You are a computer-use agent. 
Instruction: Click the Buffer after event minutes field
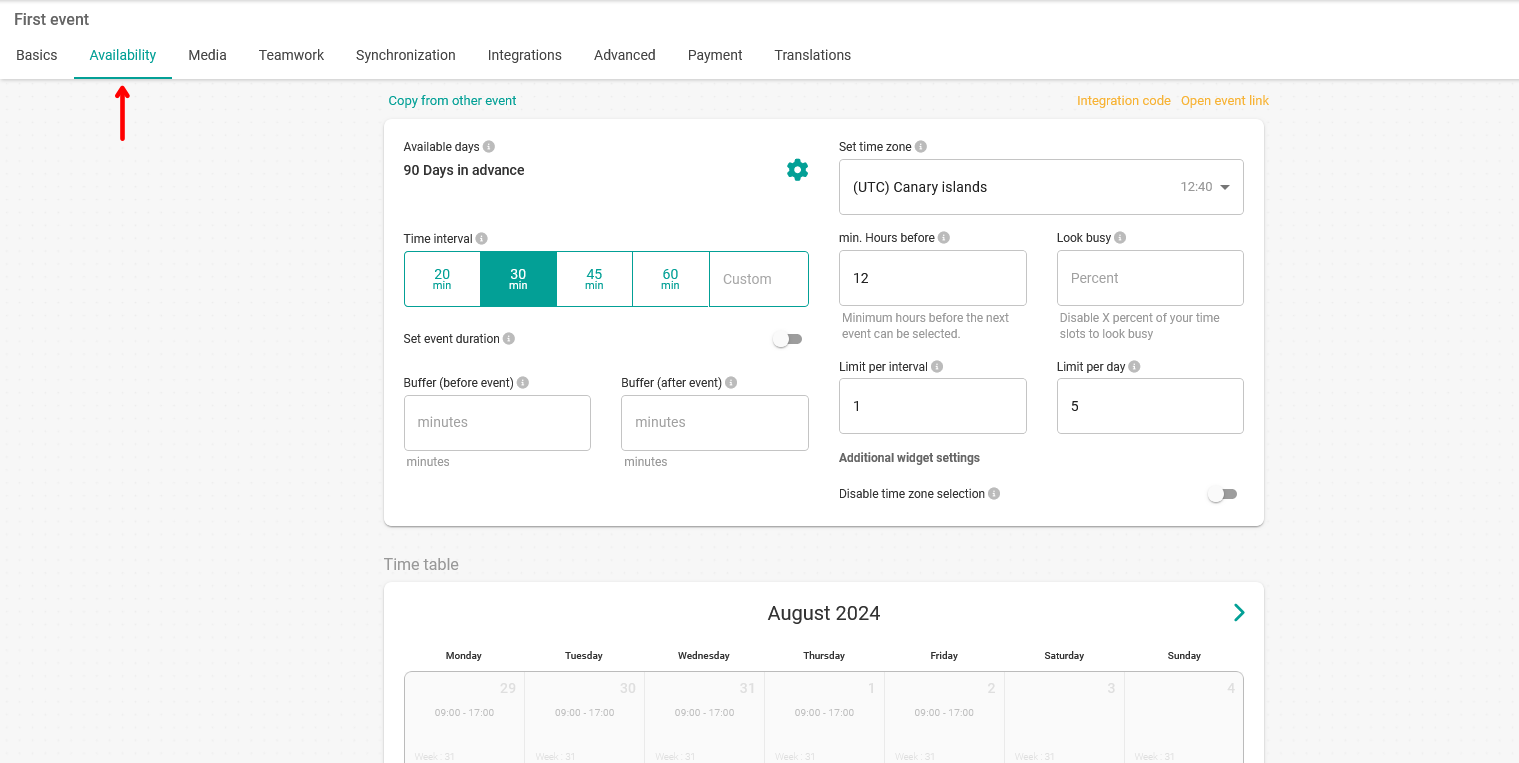point(715,423)
